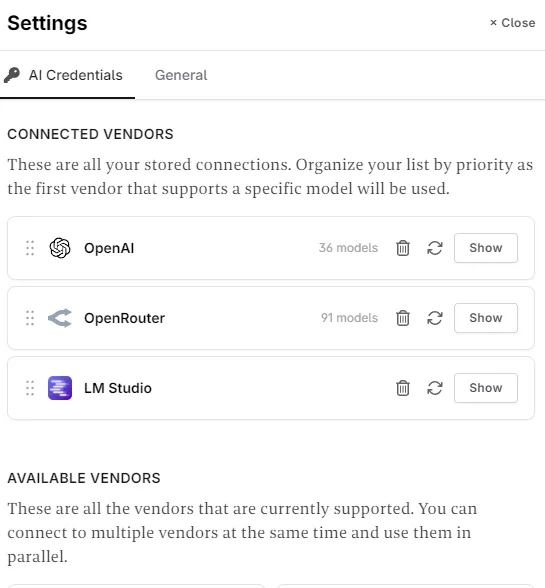545x588 pixels.
Task: Switch to the General tab
Action: 181,75
